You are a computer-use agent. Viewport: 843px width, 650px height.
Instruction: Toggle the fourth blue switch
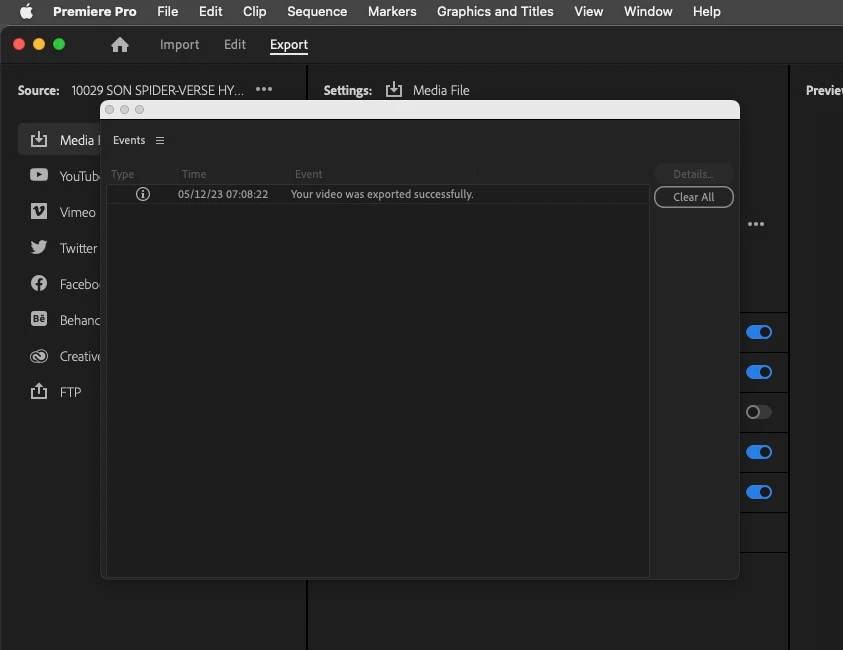(759, 452)
